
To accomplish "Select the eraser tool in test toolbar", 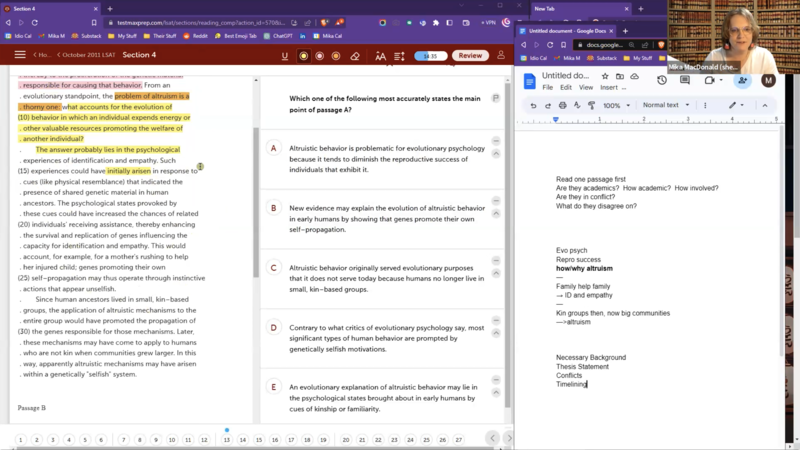I will click(355, 56).
